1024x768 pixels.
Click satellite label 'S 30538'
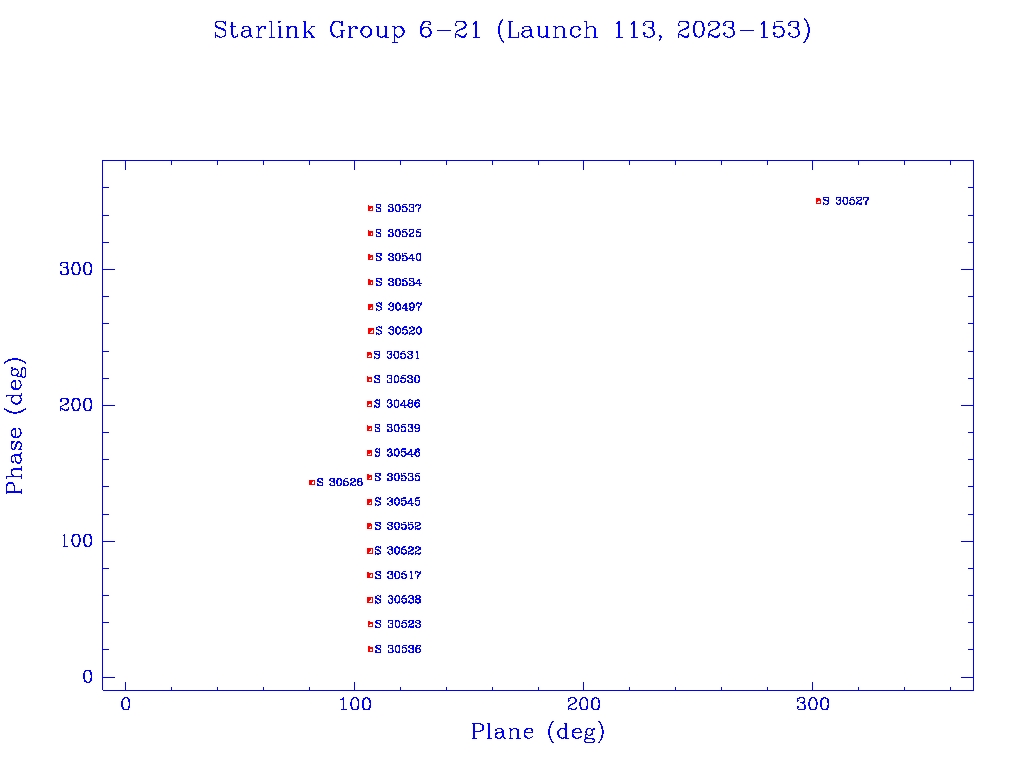(x=398, y=600)
